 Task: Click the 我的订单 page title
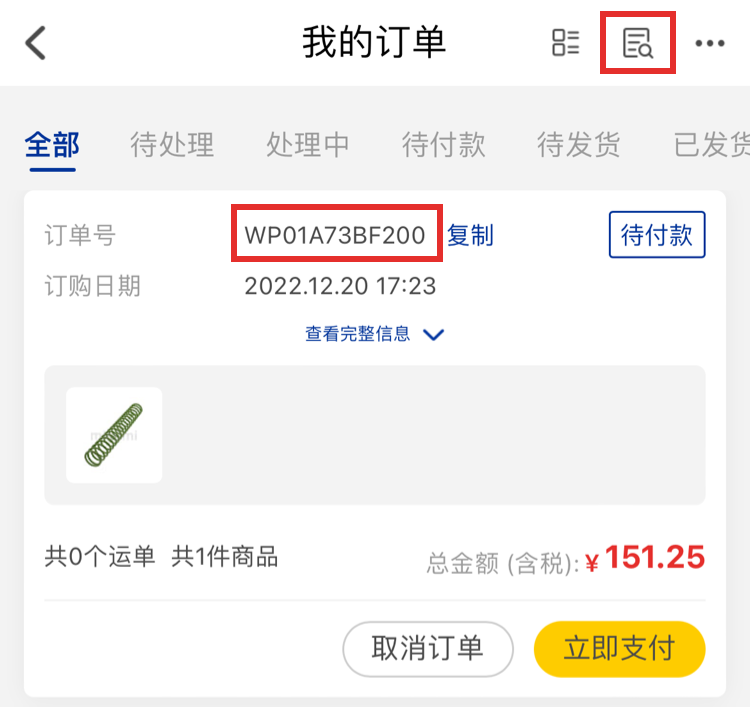pos(374,42)
